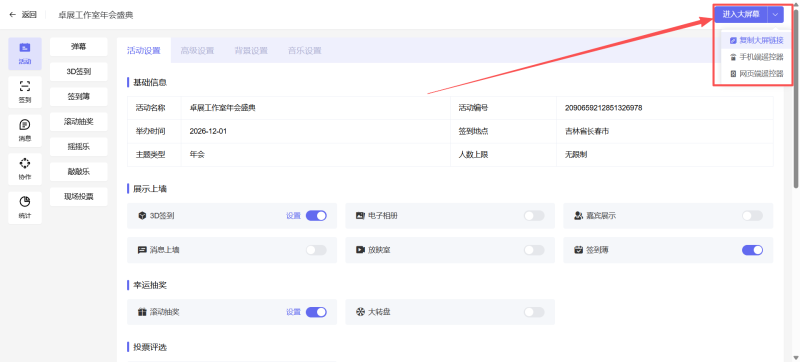Click the 基础信息 section heading
The width and height of the screenshot is (800, 362).
[x=150, y=82]
